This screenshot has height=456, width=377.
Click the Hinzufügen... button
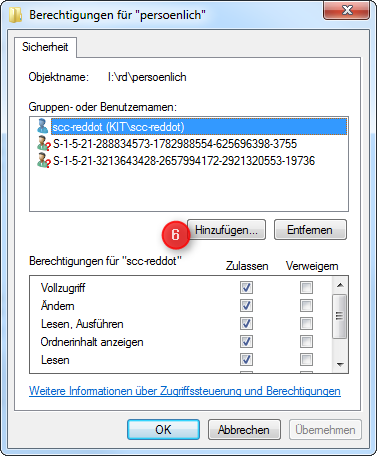(226, 230)
